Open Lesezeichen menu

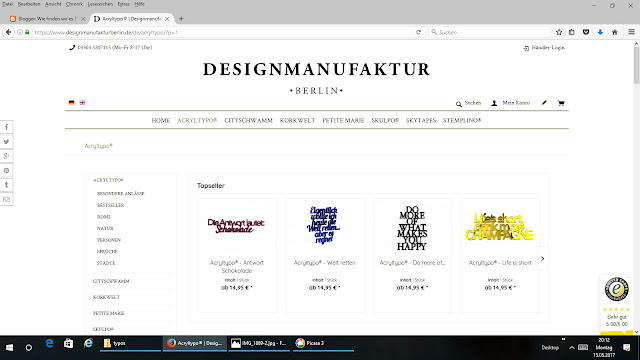pyautogui.click(x=100, y=4)
